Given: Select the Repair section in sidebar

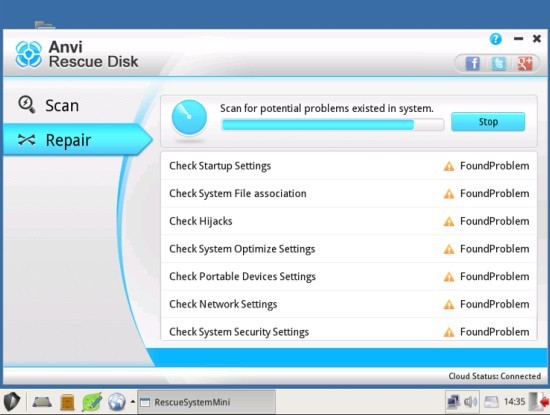Looking at the screenshot, I should [x=77, y=140].
